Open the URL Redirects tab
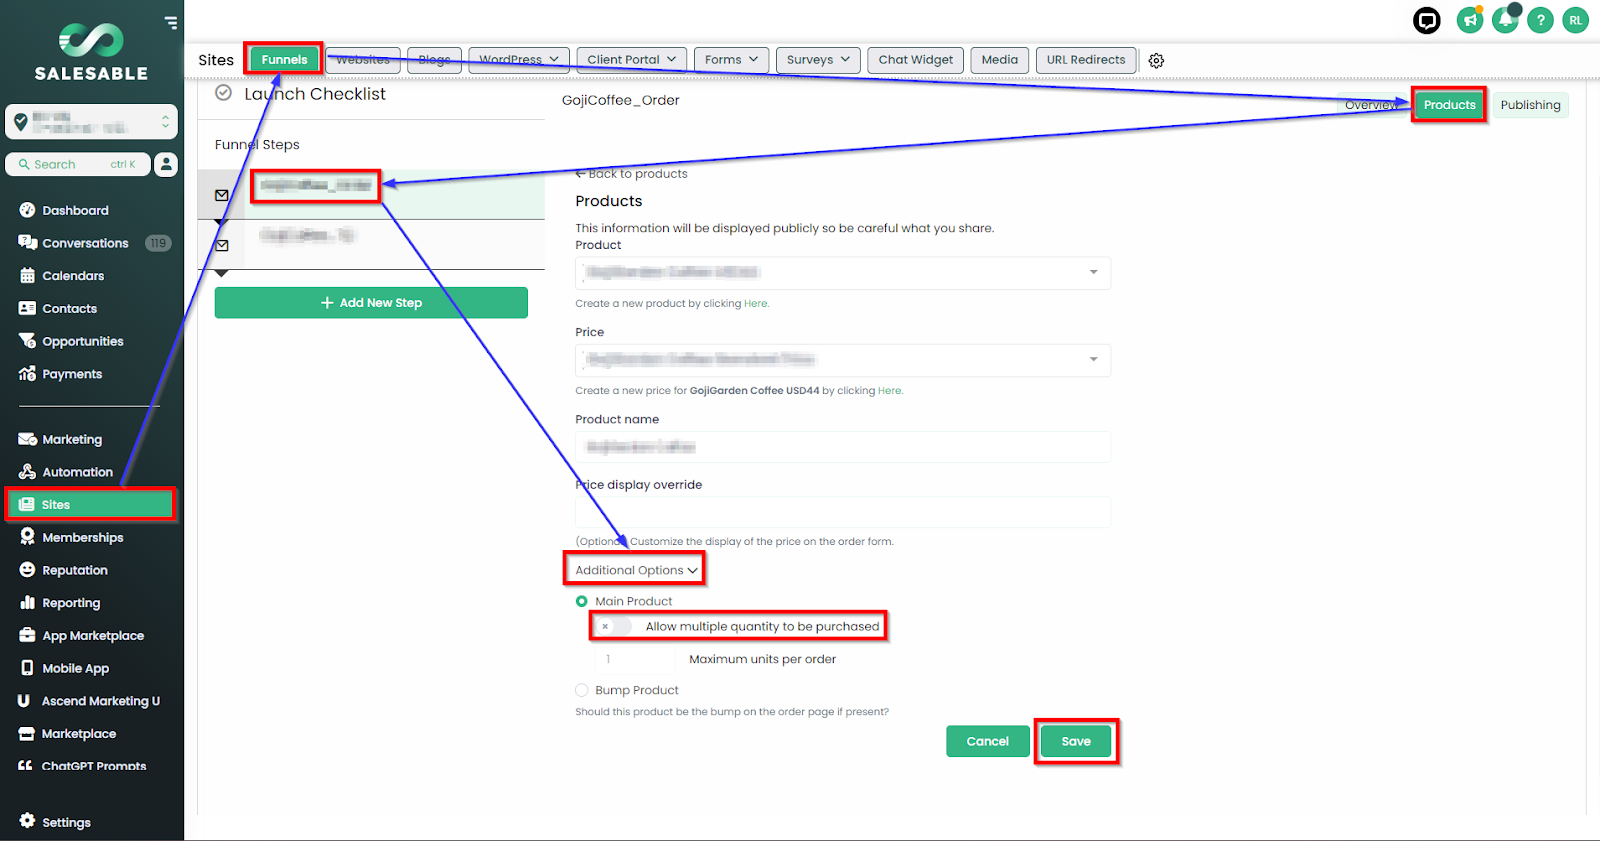1600x841 pixels. pyautogui.click(x=1086, y=60)
